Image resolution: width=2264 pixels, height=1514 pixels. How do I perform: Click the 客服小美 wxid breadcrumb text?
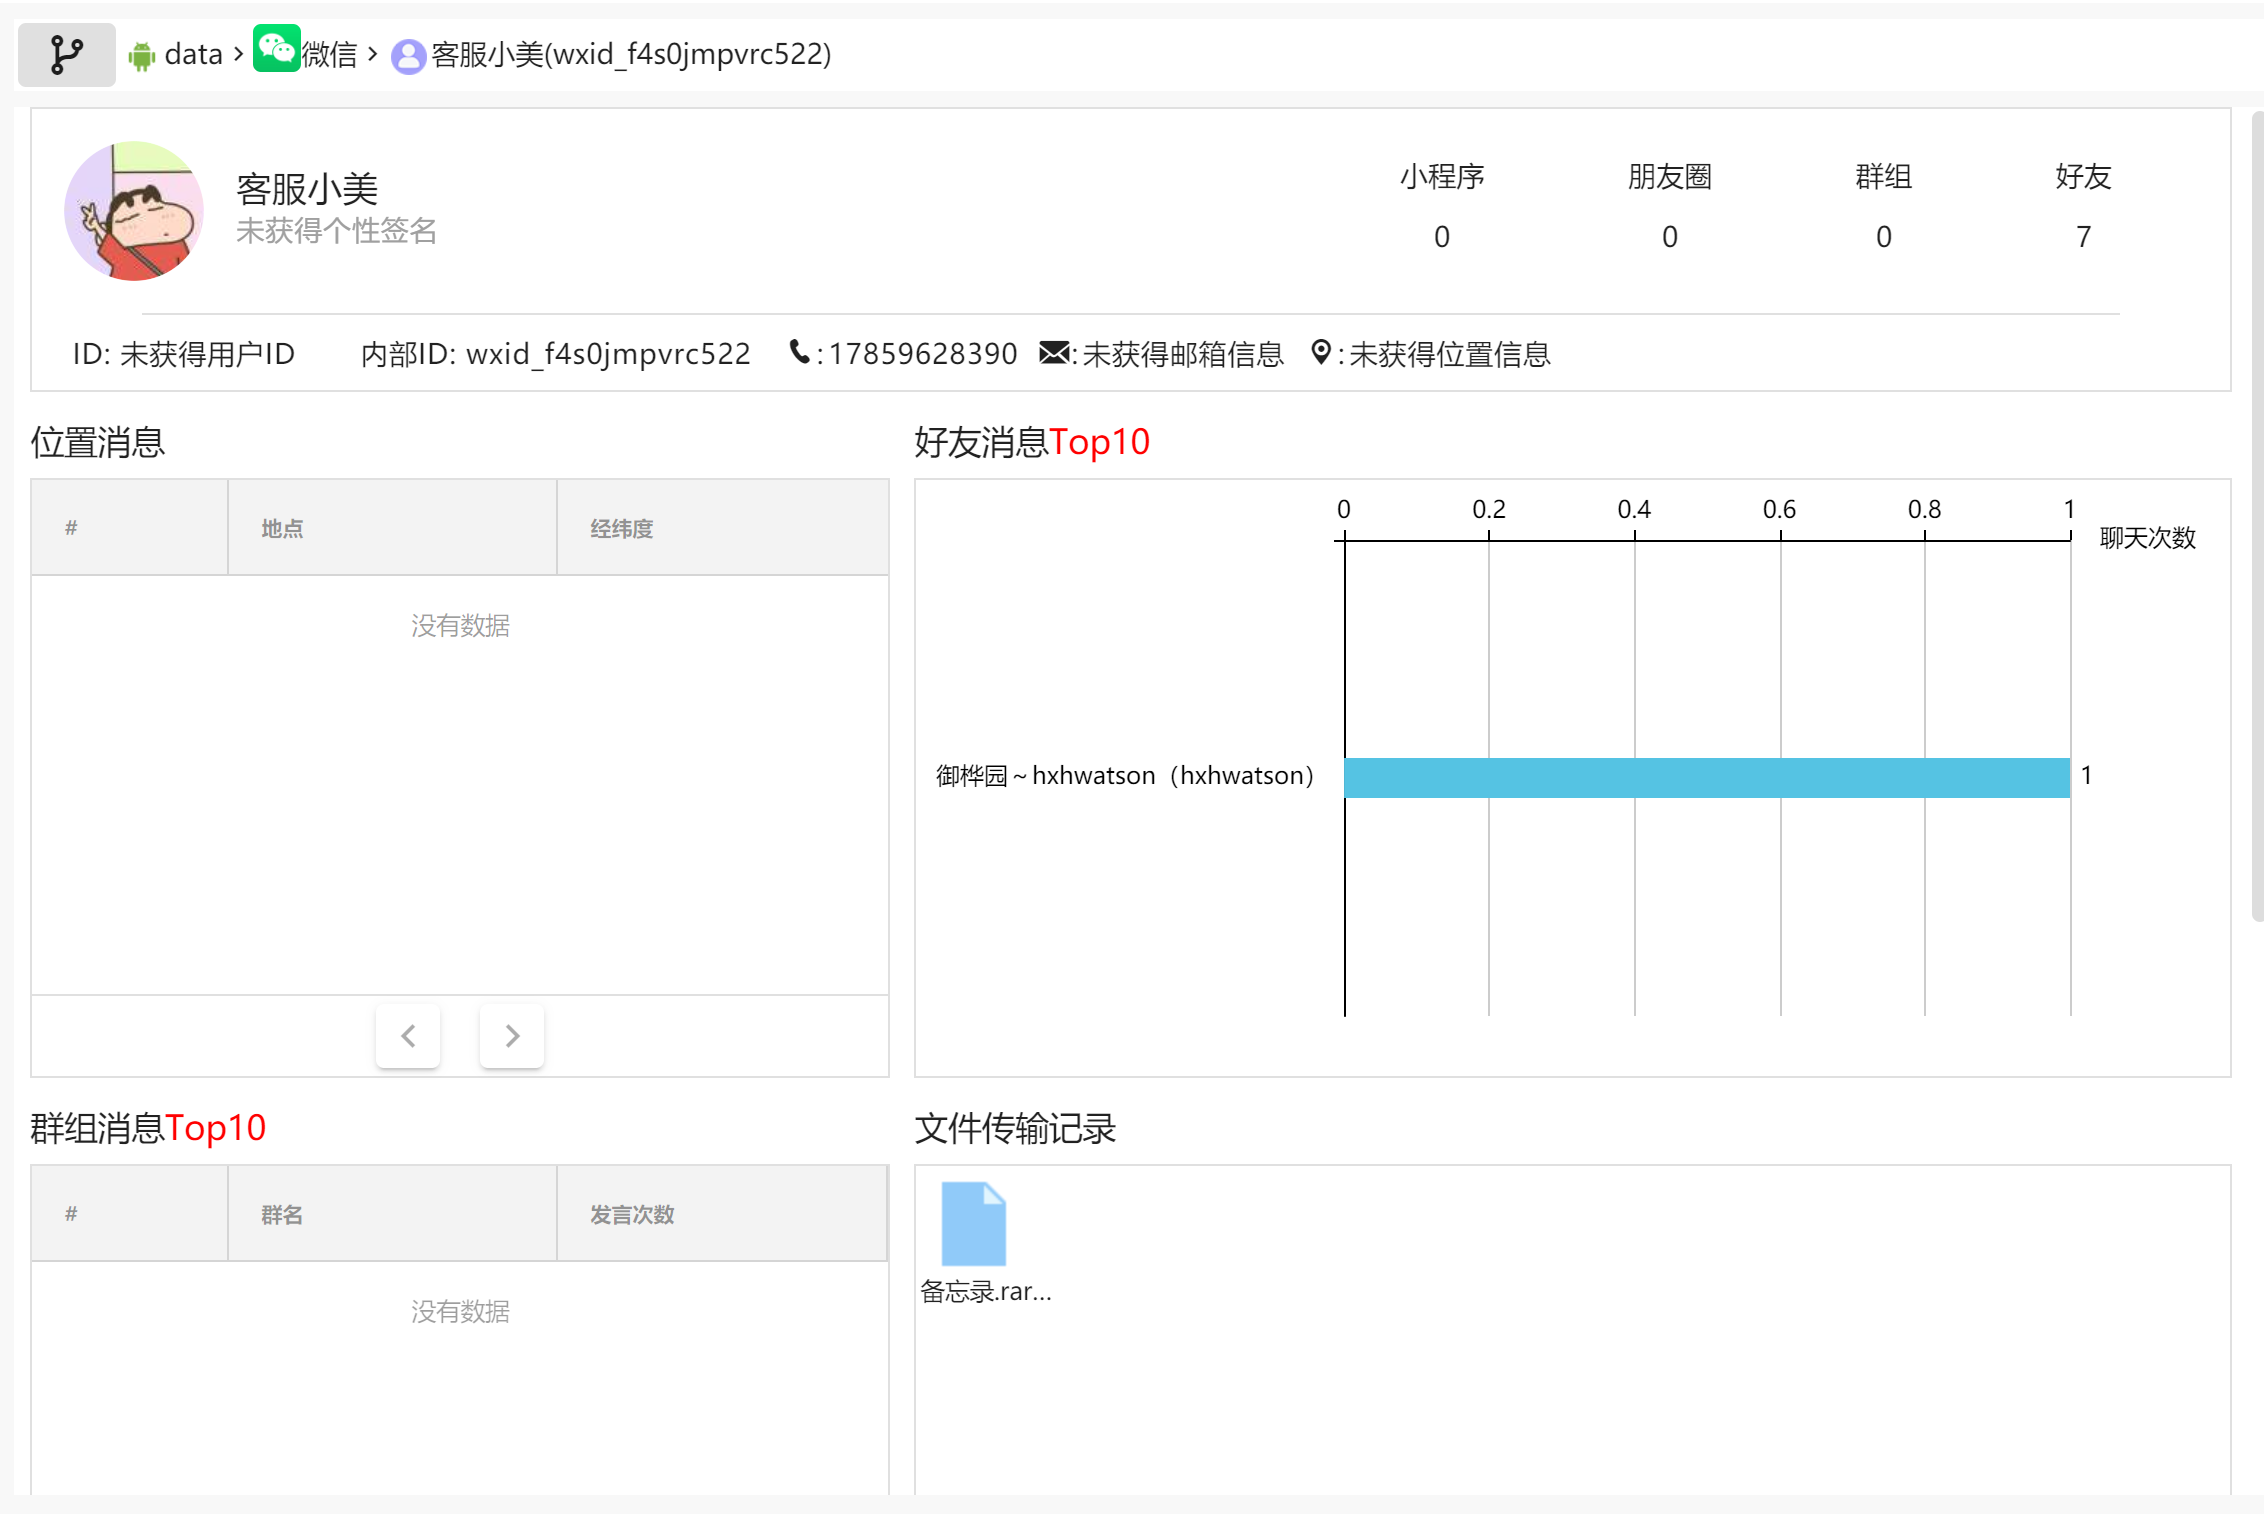(631, 54)
